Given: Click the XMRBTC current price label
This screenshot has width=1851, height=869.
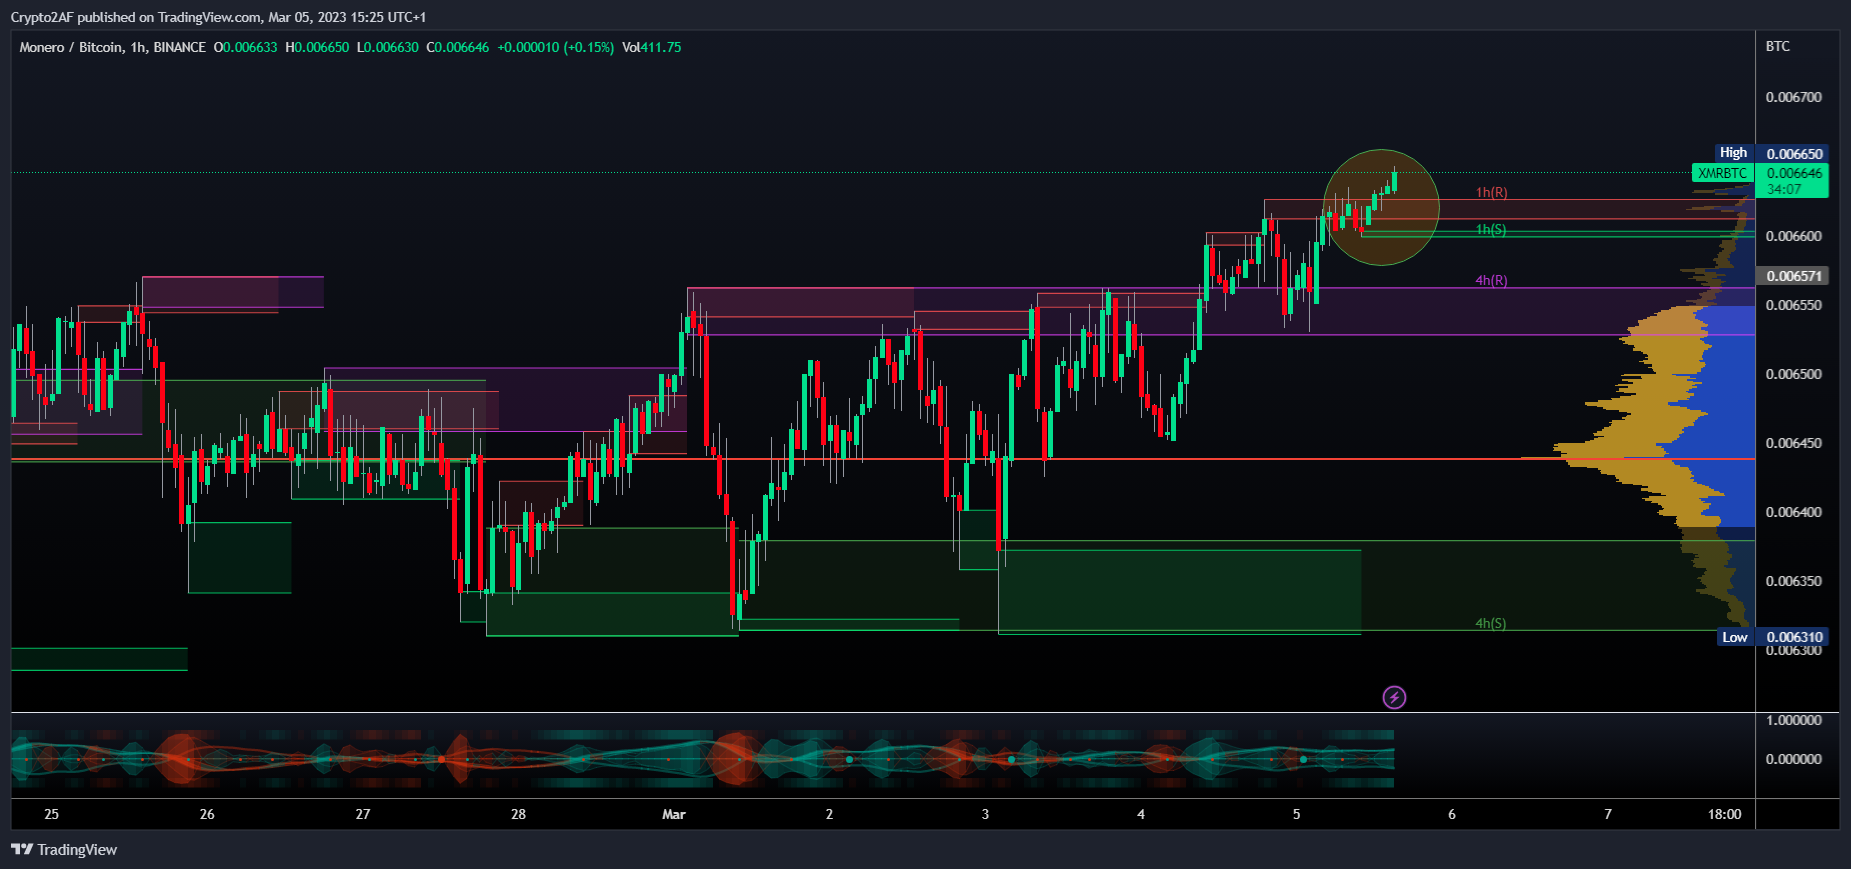Looking at the screenshot, I should (x=1722, y=173).
